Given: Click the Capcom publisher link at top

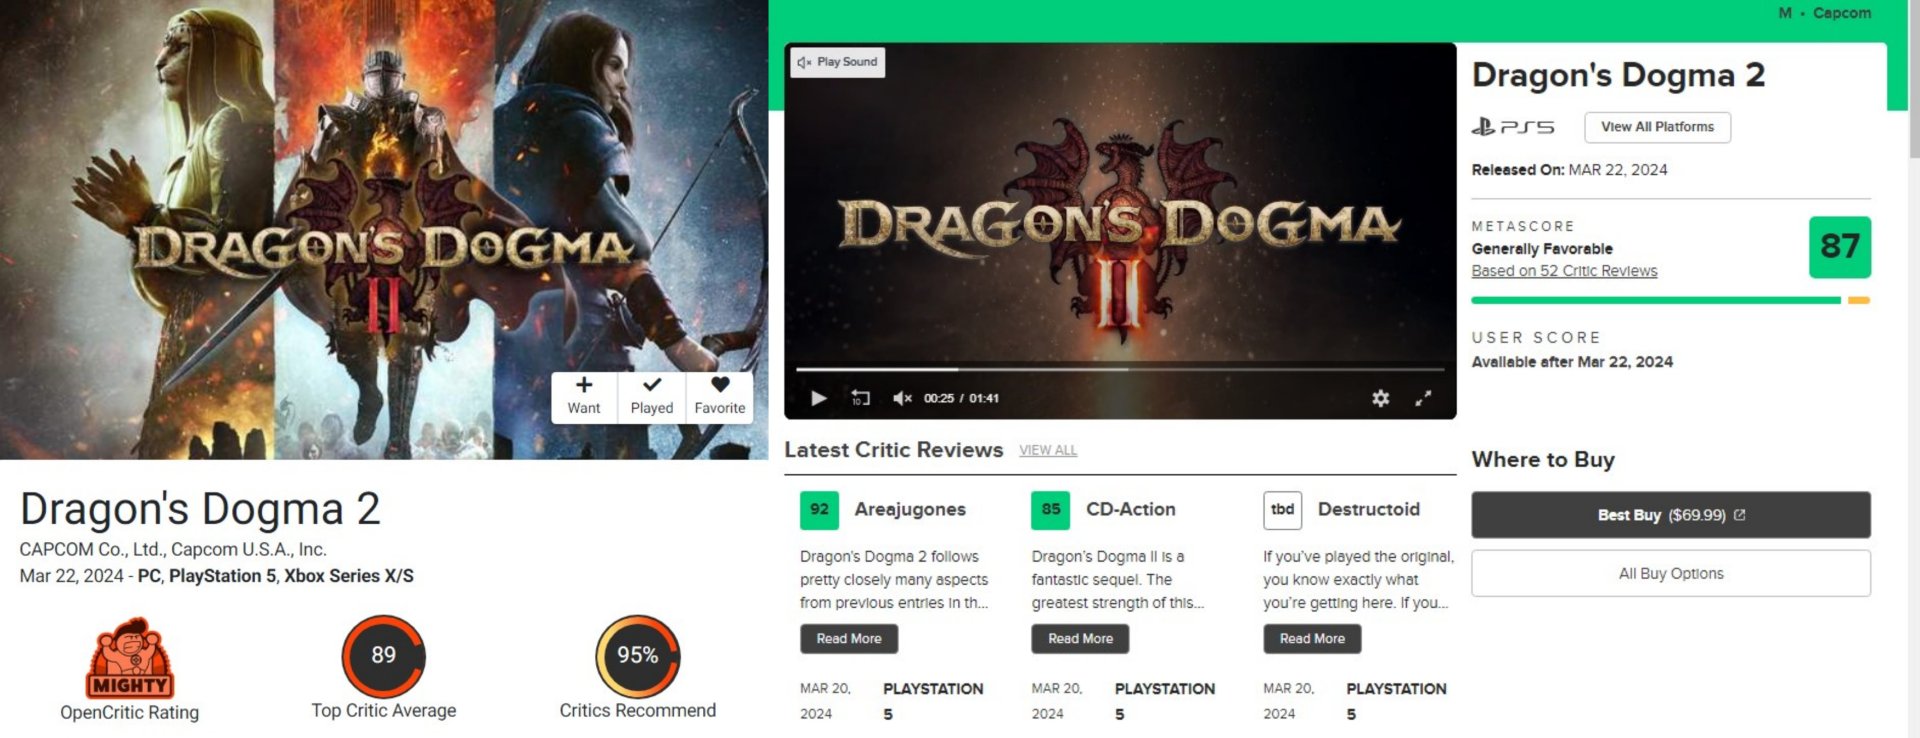Looking at the screenshot, I should coord(1841,13).
